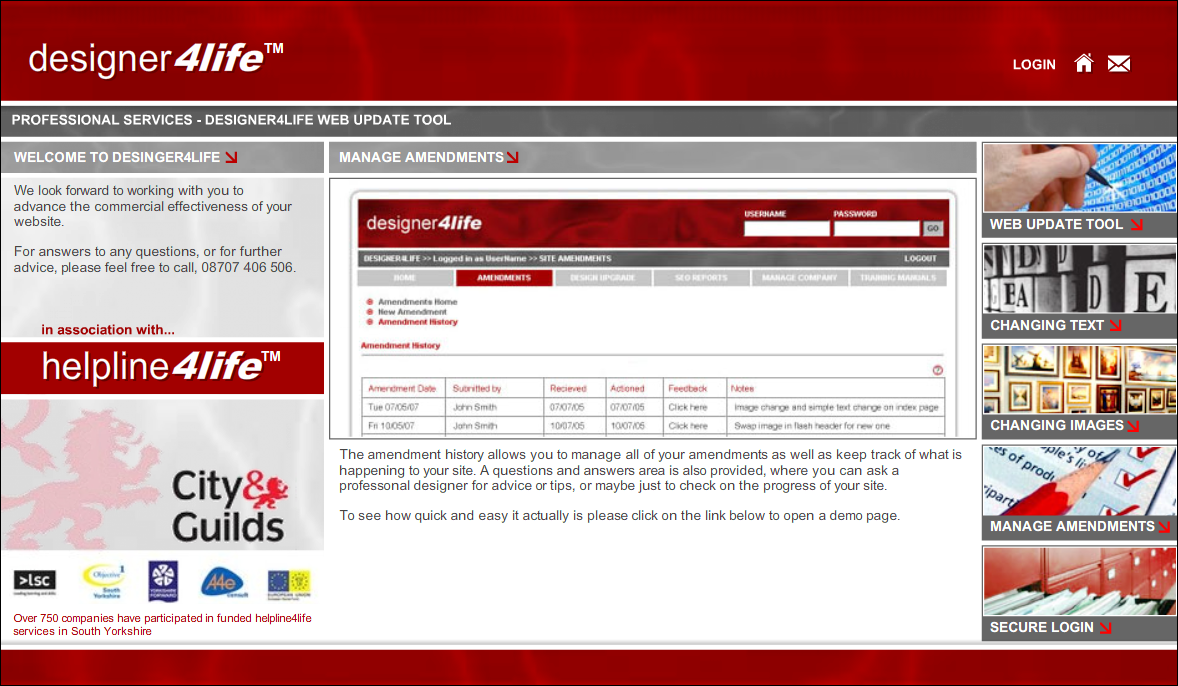The height and width of the screenshot is (686, 1178).
Task: Click the European Union flag logo
Action: (289, 585)
